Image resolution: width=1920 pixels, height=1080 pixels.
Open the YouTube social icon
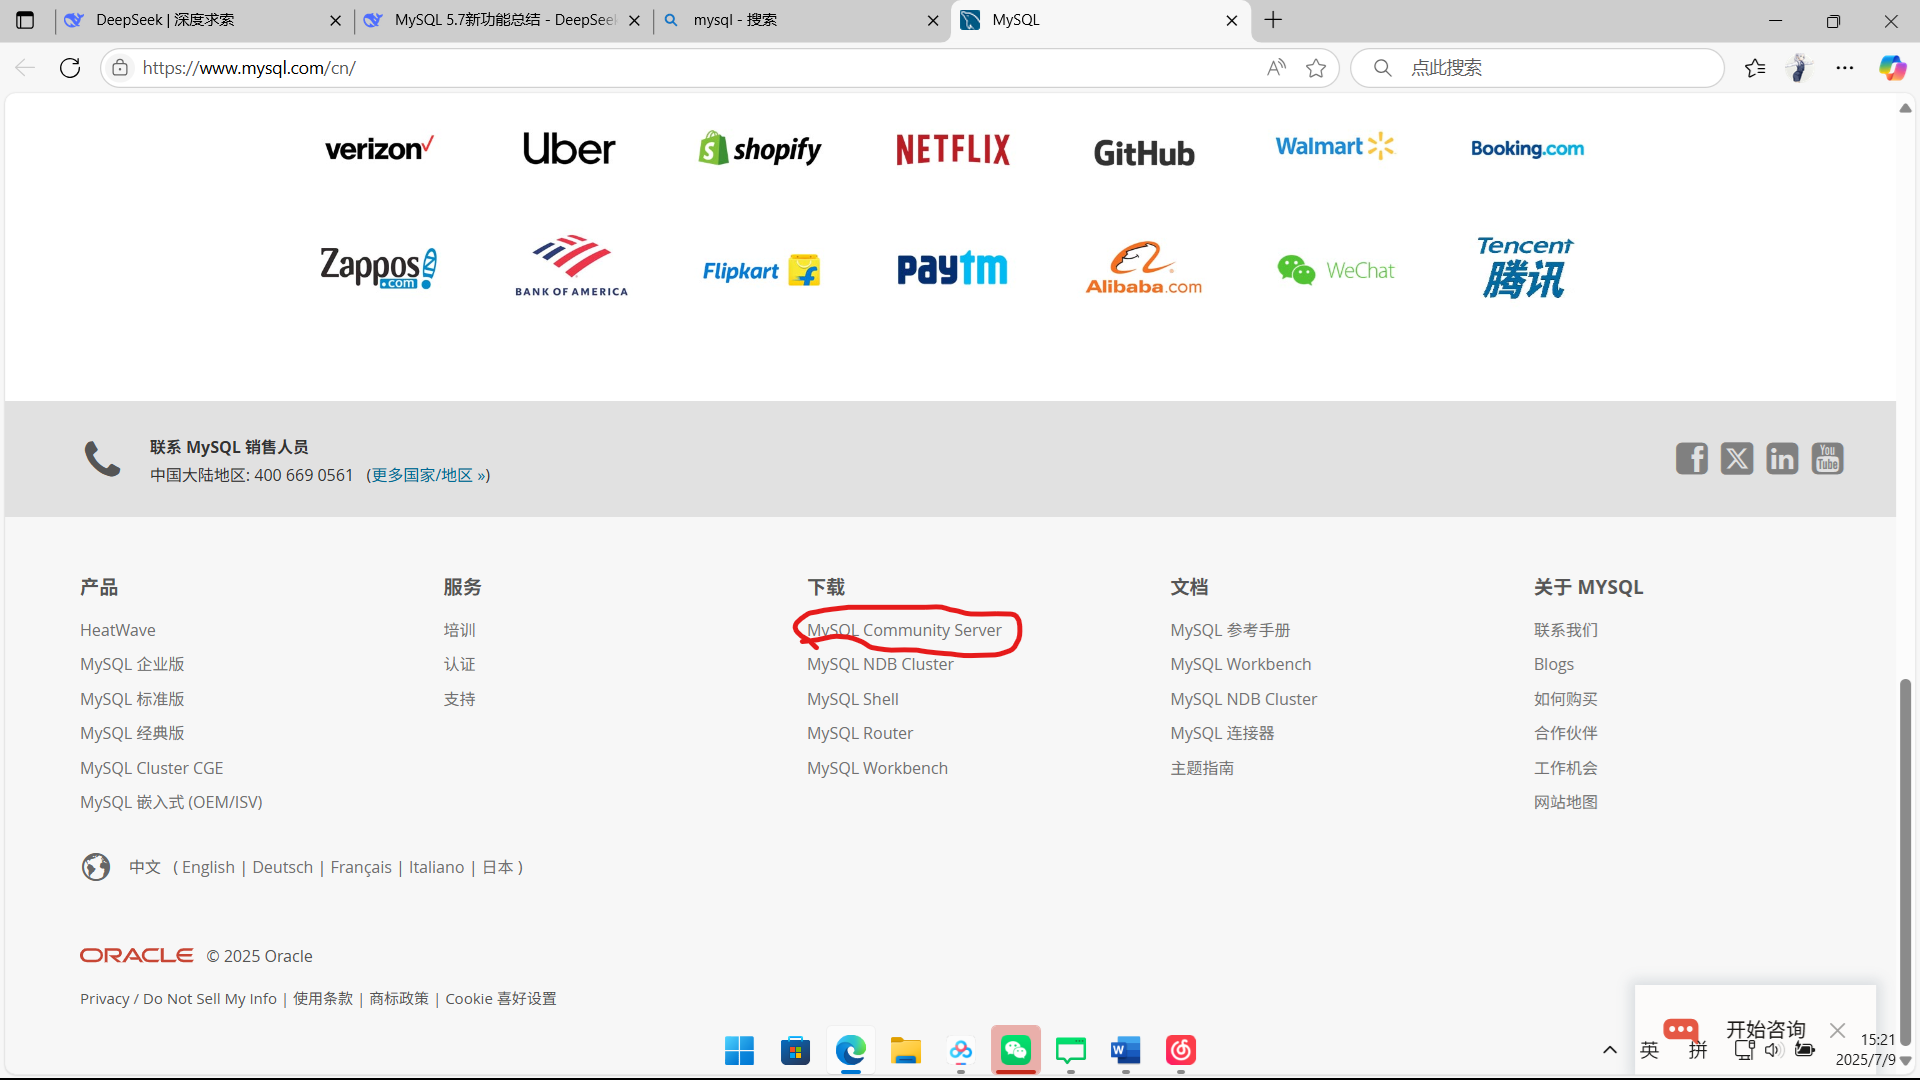(x=1827, y=459)
